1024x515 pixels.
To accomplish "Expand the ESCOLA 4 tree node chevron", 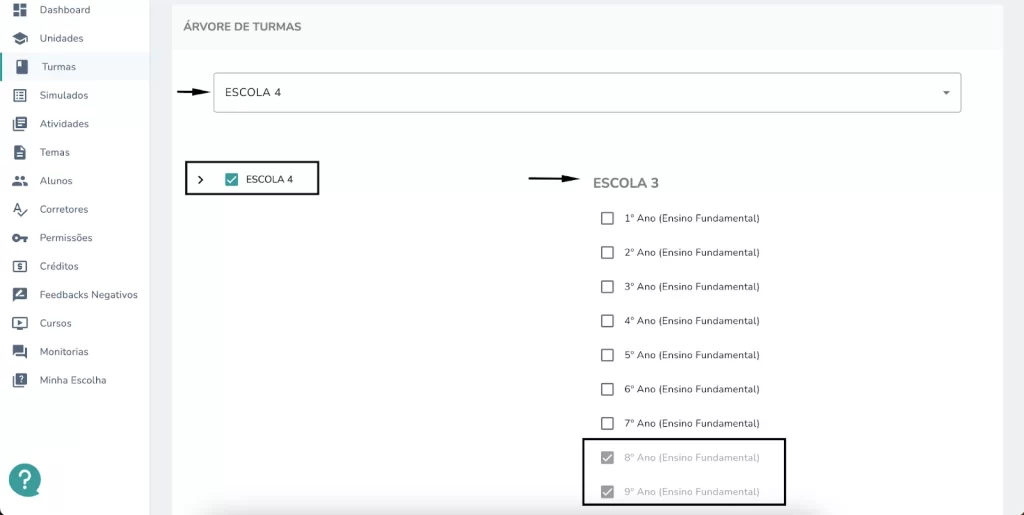I will coord(200,179).
